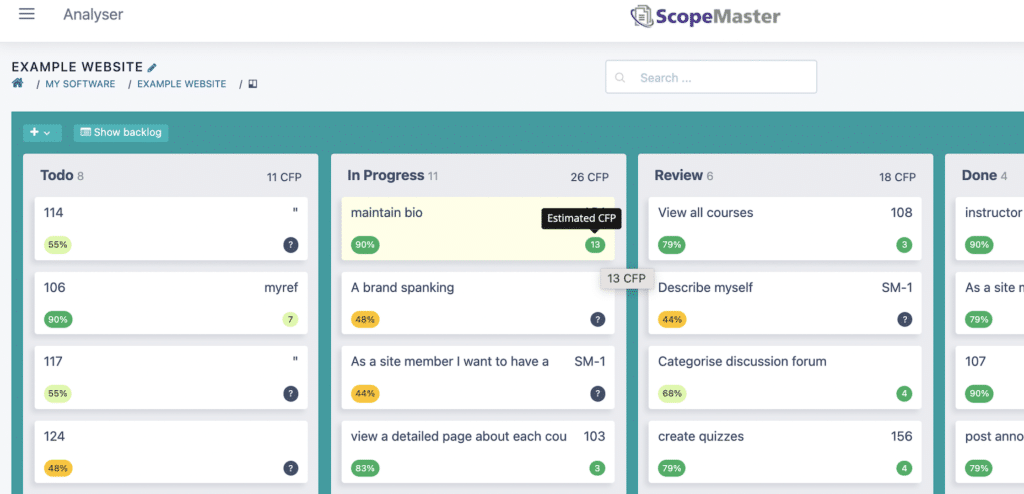This screenshot has height=494, width=1024.
Task: Open the As a site member I want card
Action: (477, 378)
